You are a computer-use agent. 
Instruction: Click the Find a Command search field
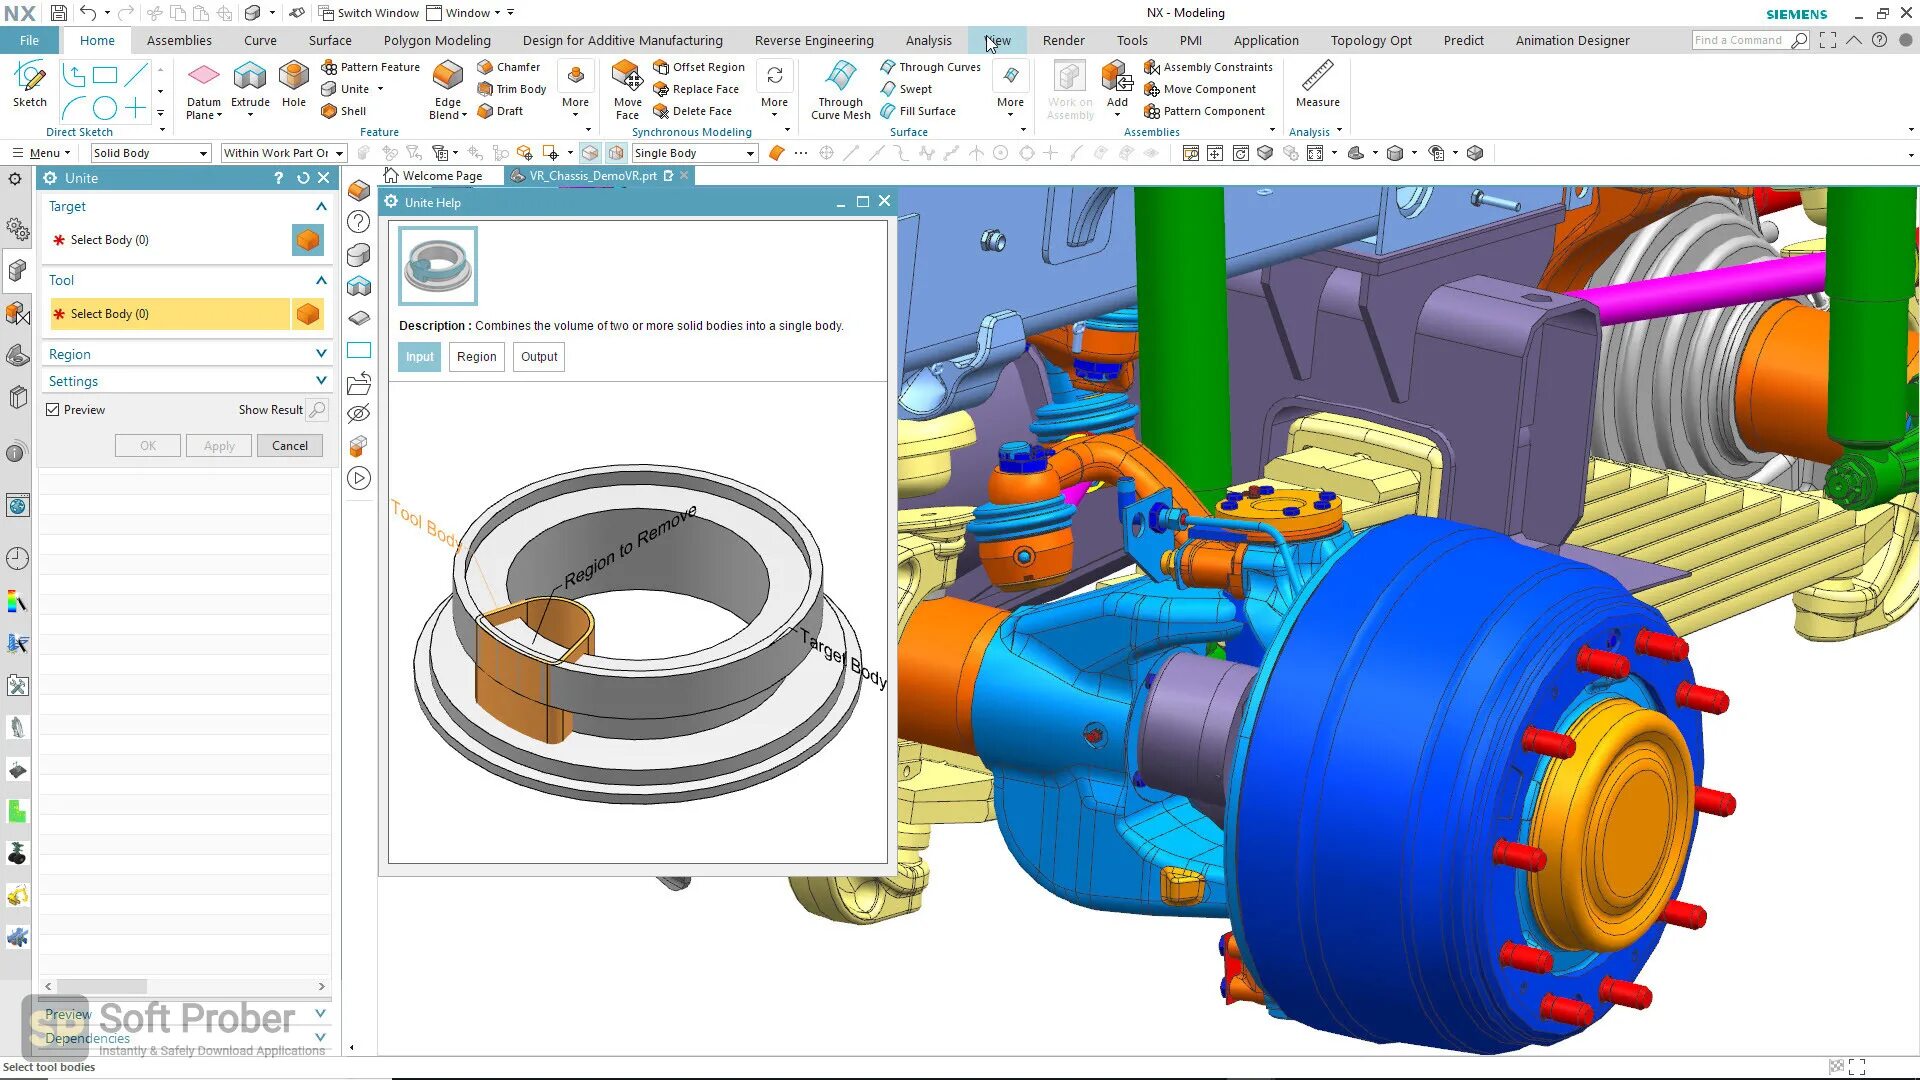click(x=1739, y=41)
